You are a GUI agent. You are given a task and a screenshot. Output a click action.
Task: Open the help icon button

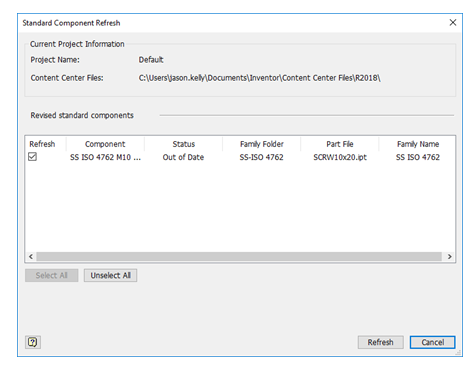tap(33, 342)
